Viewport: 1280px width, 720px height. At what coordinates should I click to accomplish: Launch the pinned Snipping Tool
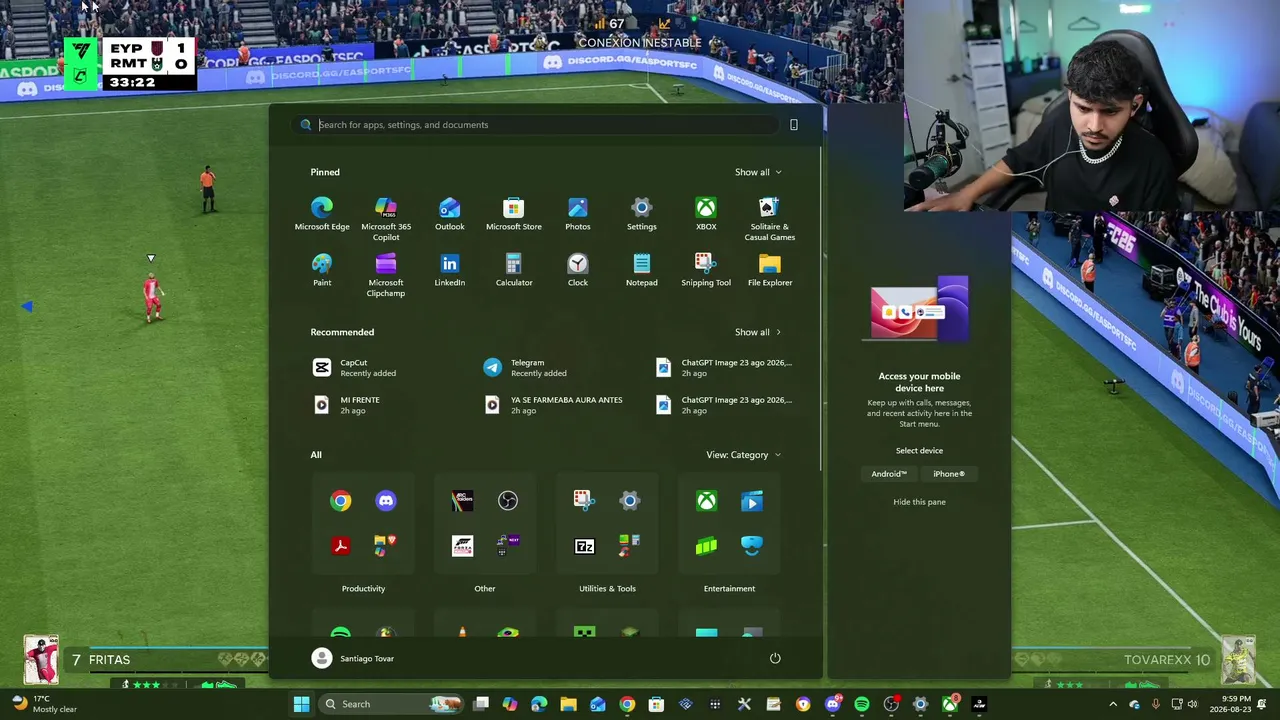pyautogui.click(x=706, y=270)
